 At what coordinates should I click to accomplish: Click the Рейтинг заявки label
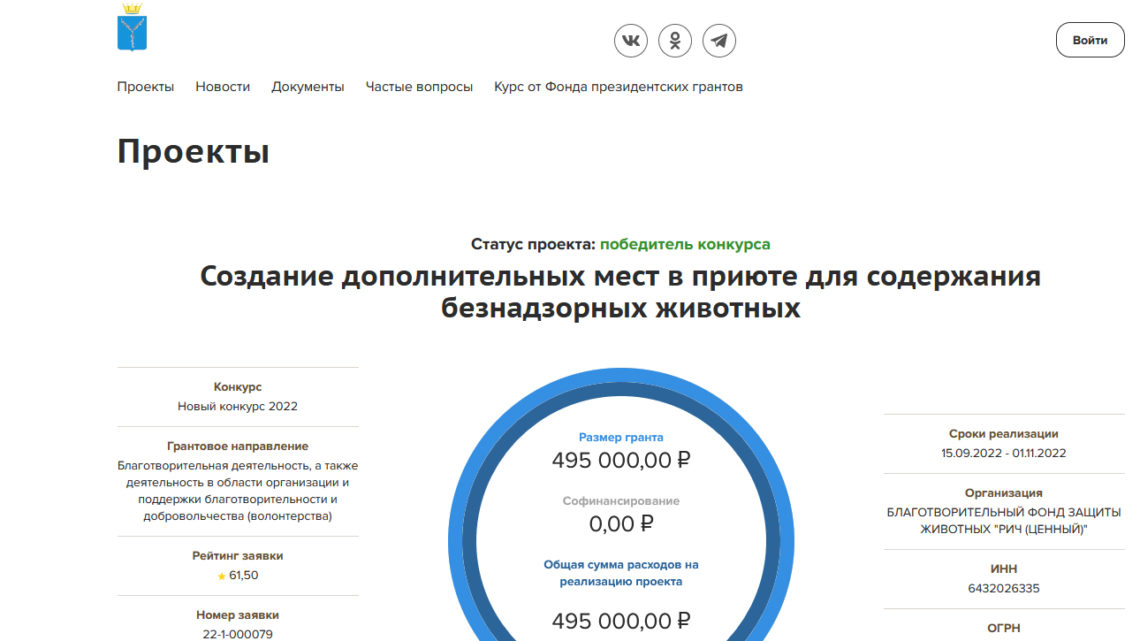[238, 556]
